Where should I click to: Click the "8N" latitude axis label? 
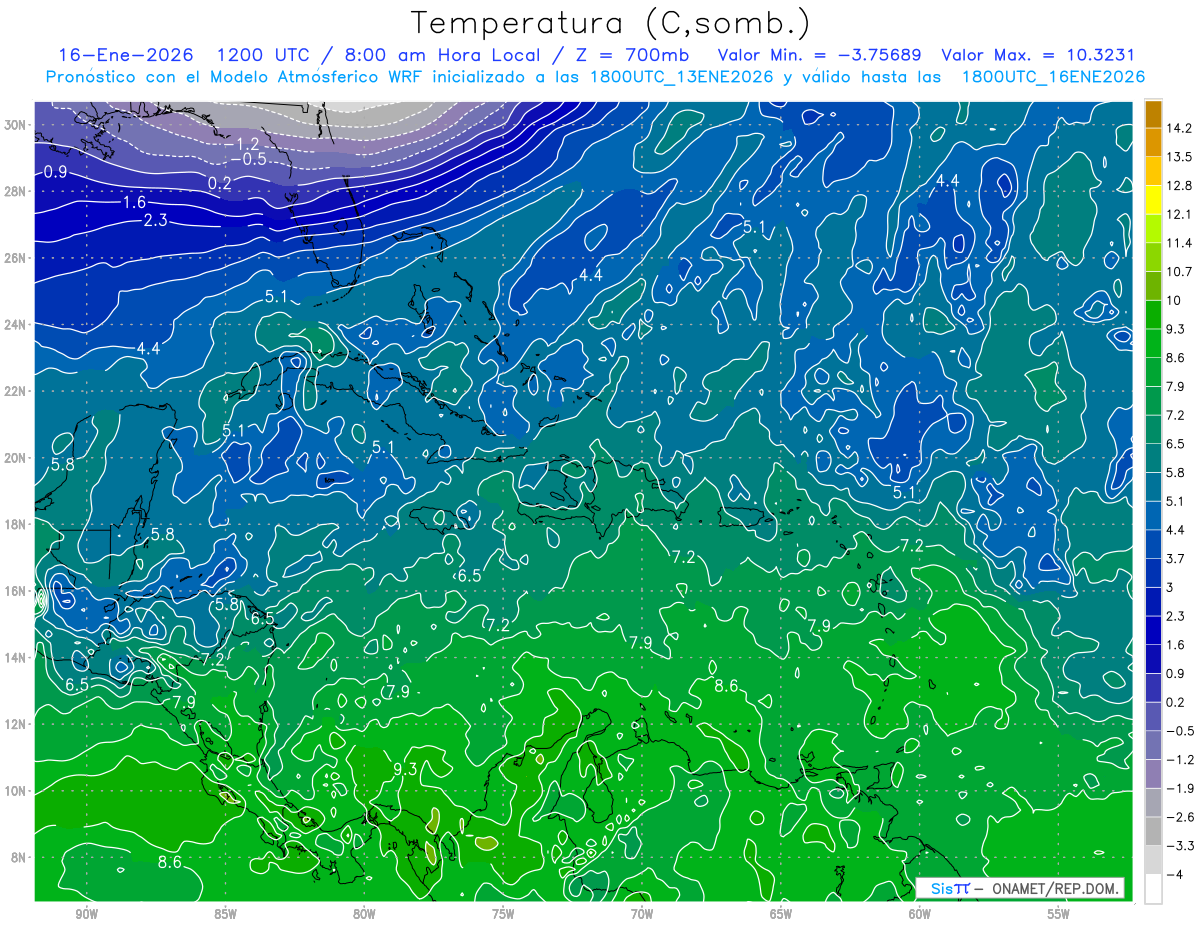pos(18,858)
